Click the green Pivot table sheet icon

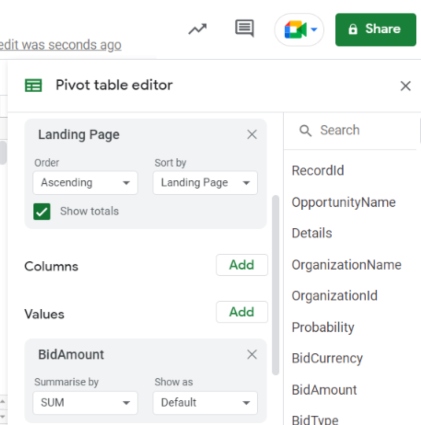[x=33, y=85]
